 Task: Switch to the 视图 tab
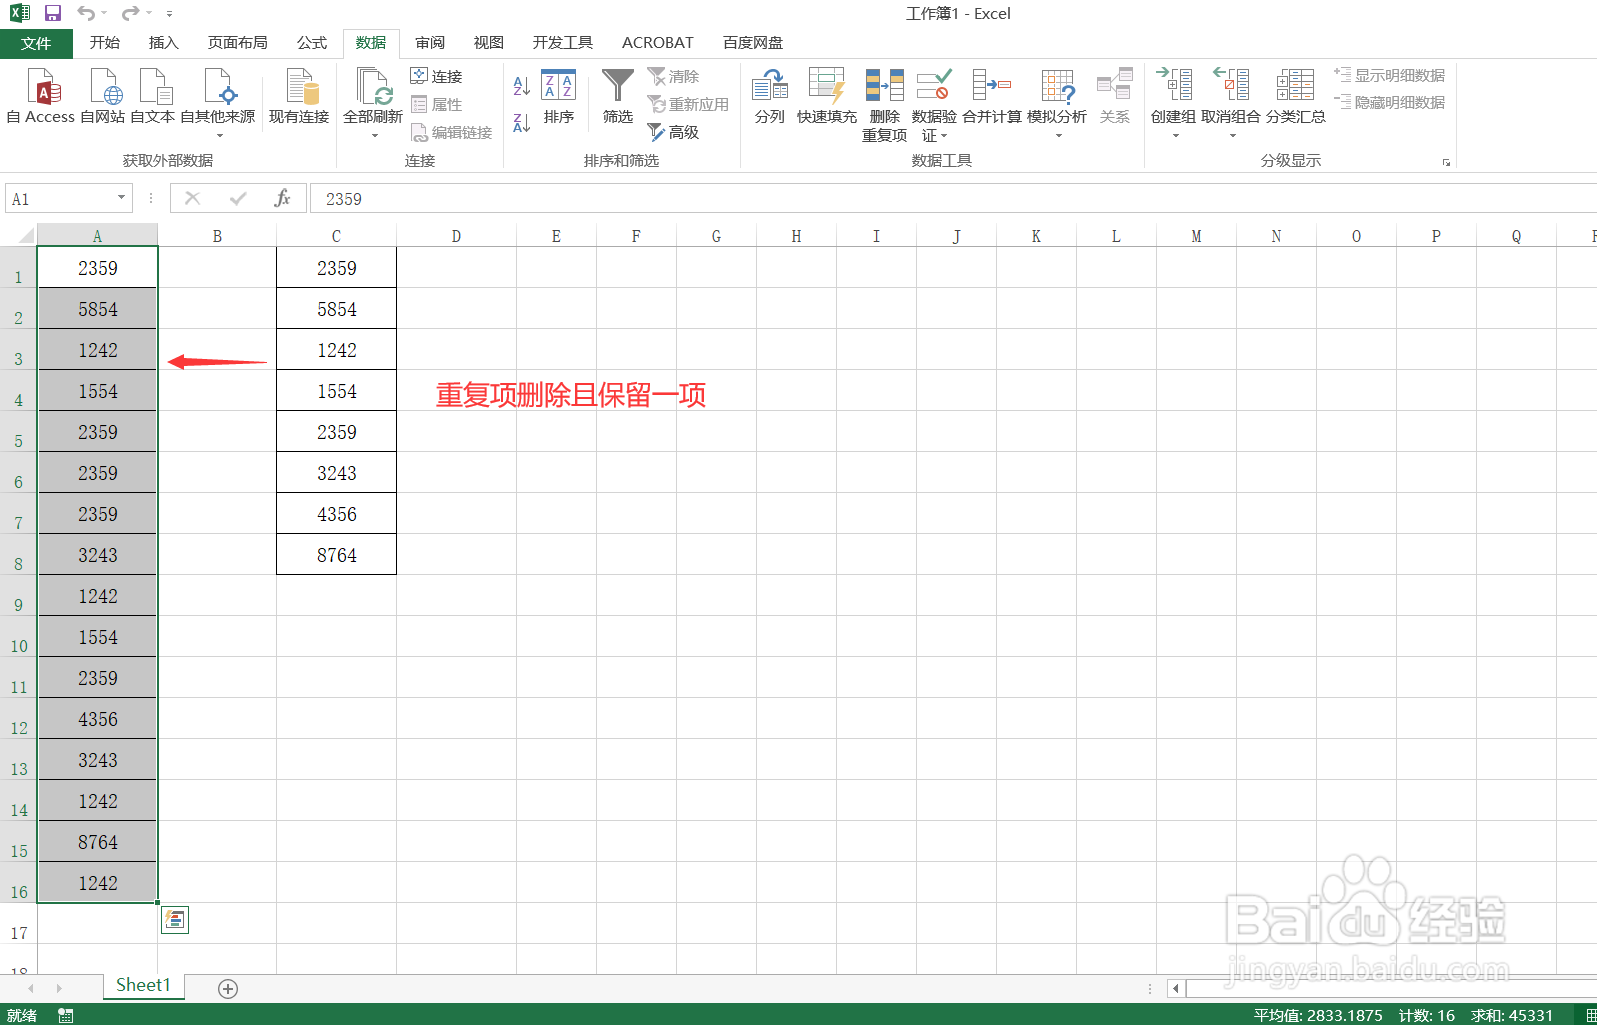point(489,43)
